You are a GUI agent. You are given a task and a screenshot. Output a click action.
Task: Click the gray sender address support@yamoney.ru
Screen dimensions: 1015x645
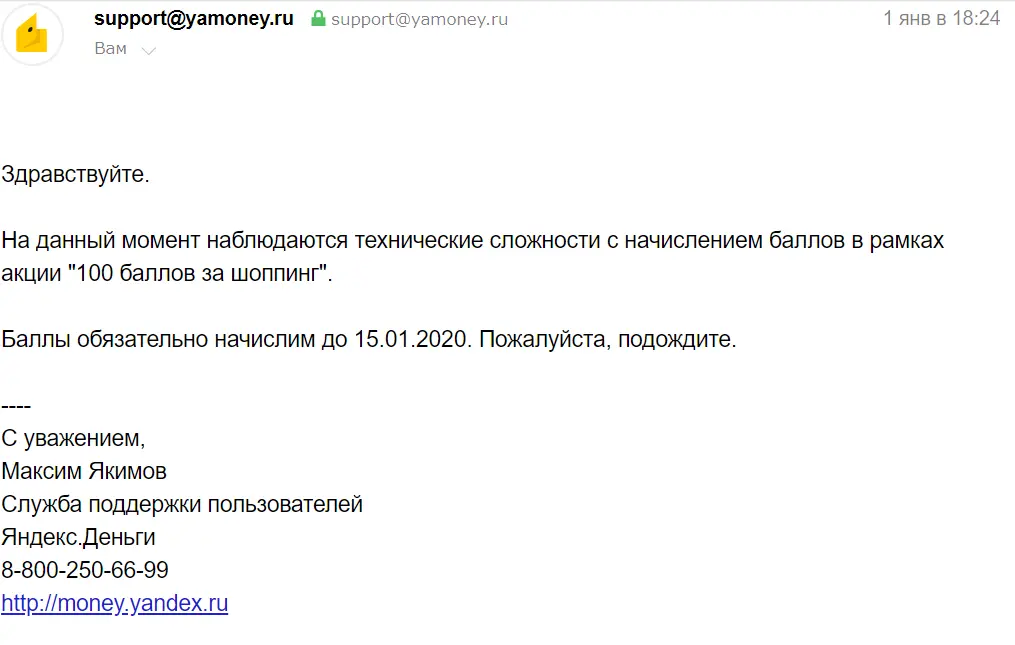tap(419, 19)
